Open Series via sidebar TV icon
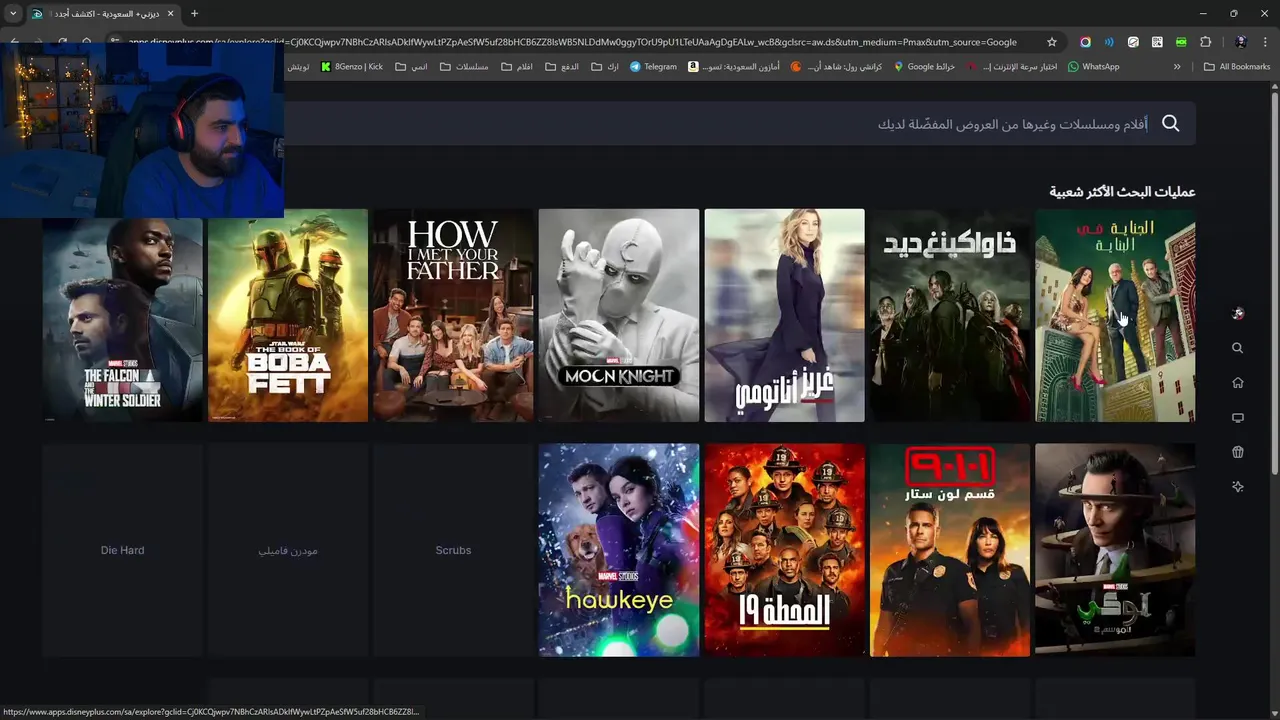The image size is (1280, 720). coord(1238,418)
